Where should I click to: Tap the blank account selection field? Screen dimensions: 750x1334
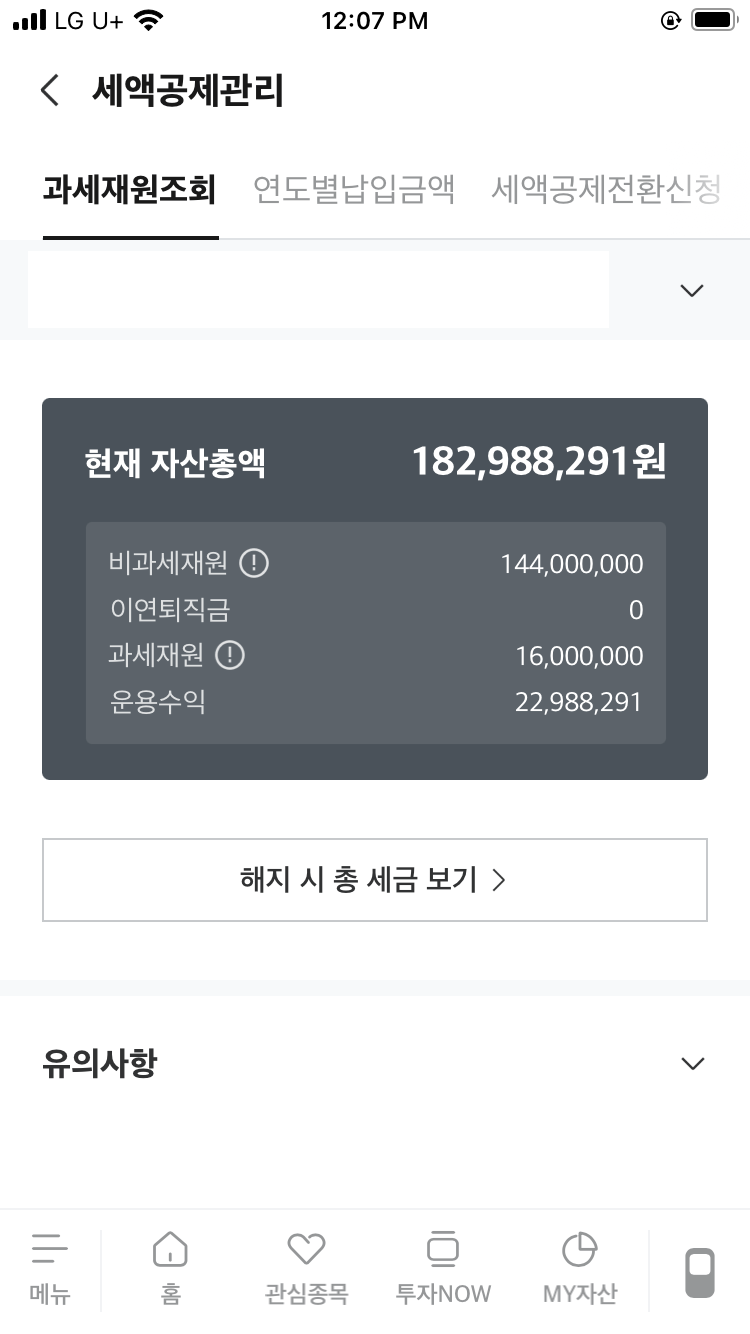[x=318, y=290]
